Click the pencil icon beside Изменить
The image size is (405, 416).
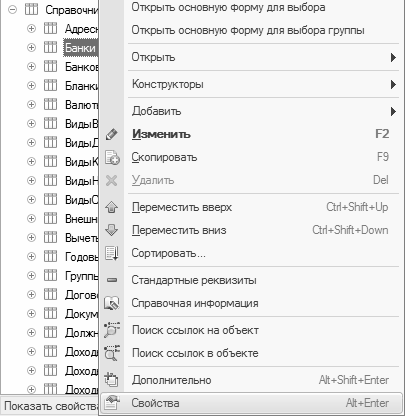112,134
